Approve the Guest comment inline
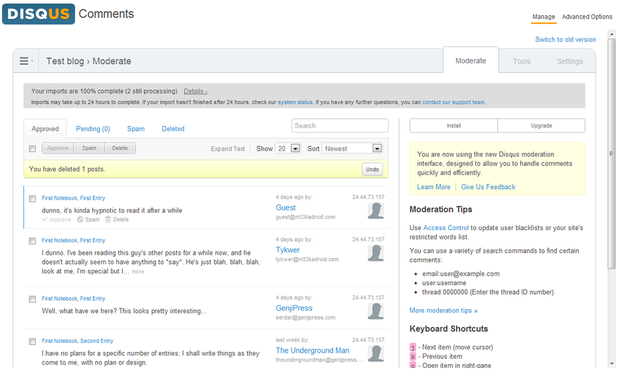 57,219
